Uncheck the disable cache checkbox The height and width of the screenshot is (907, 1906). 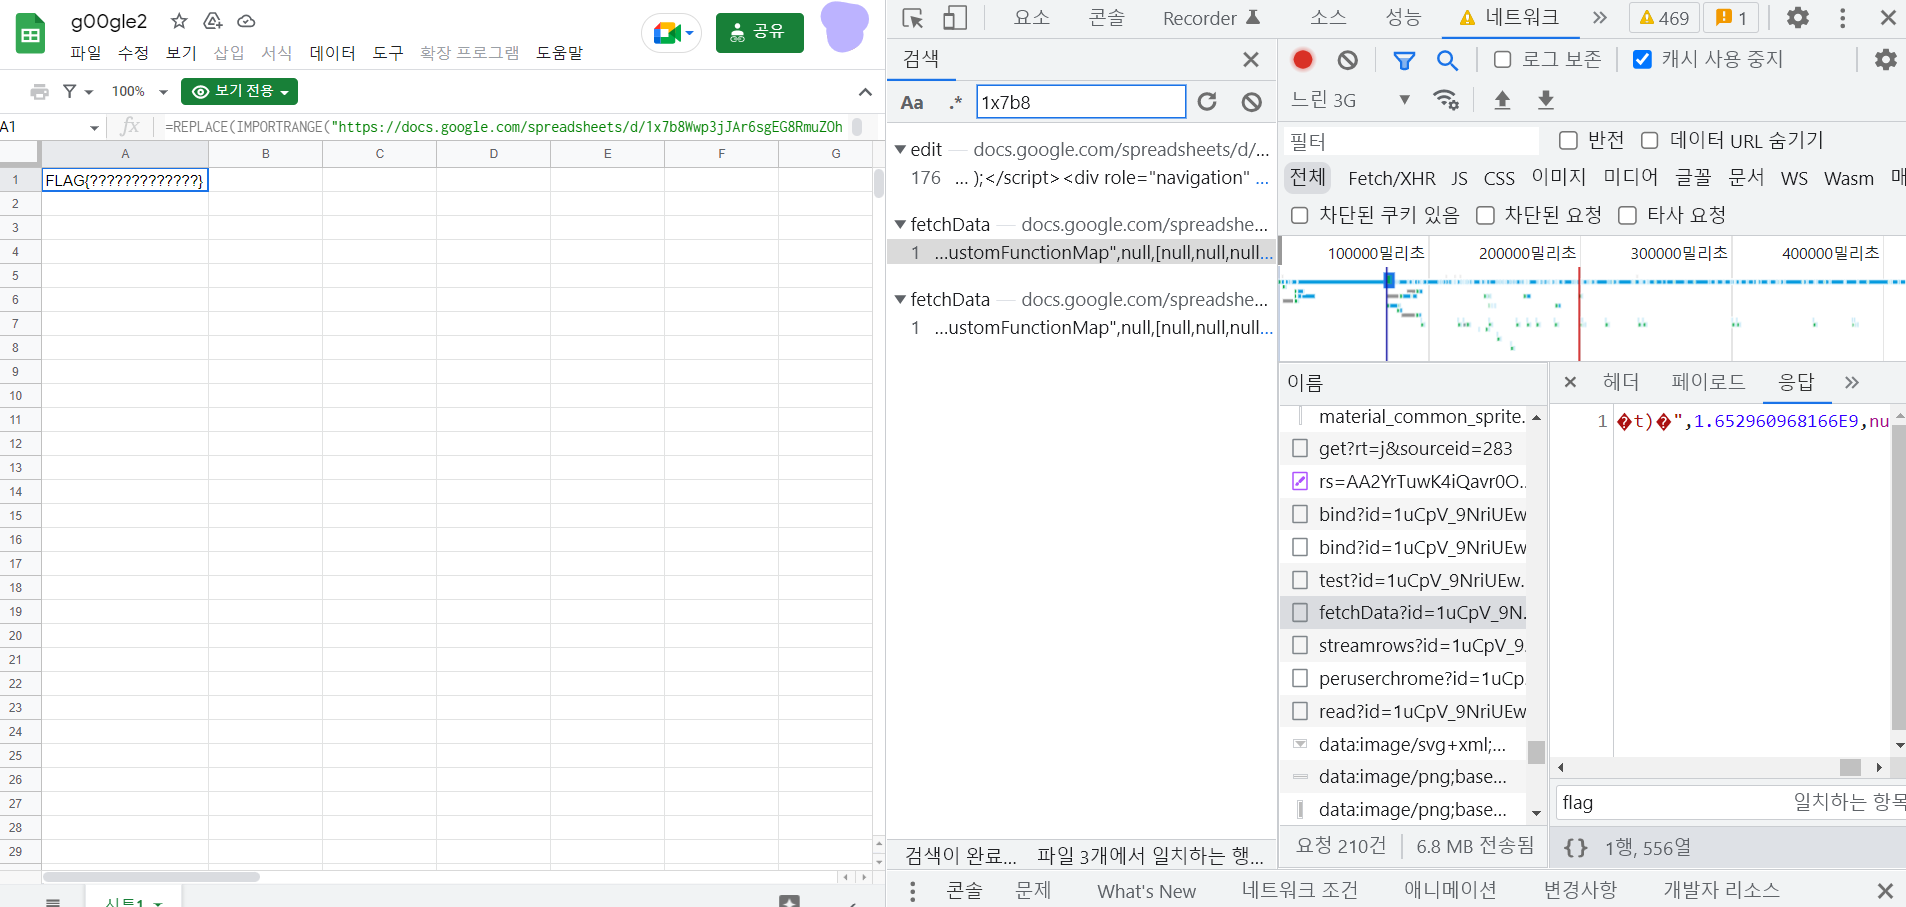(x=1642, y=60)
